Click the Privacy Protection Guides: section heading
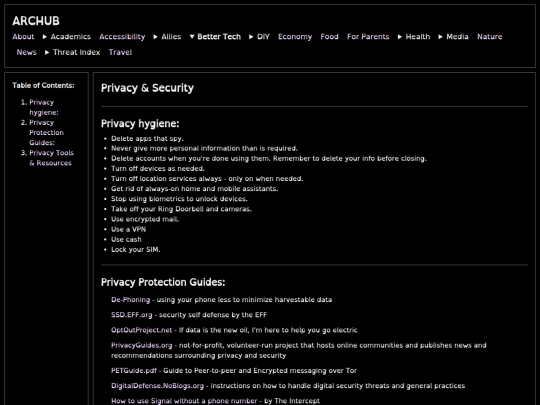540x405 pixels. [x=163, y=282]
